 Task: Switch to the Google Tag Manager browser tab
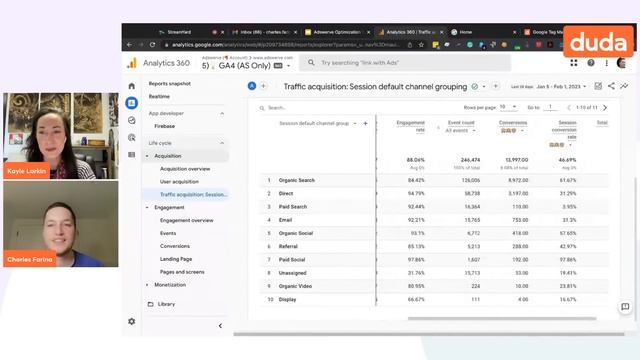pos(543,32)
